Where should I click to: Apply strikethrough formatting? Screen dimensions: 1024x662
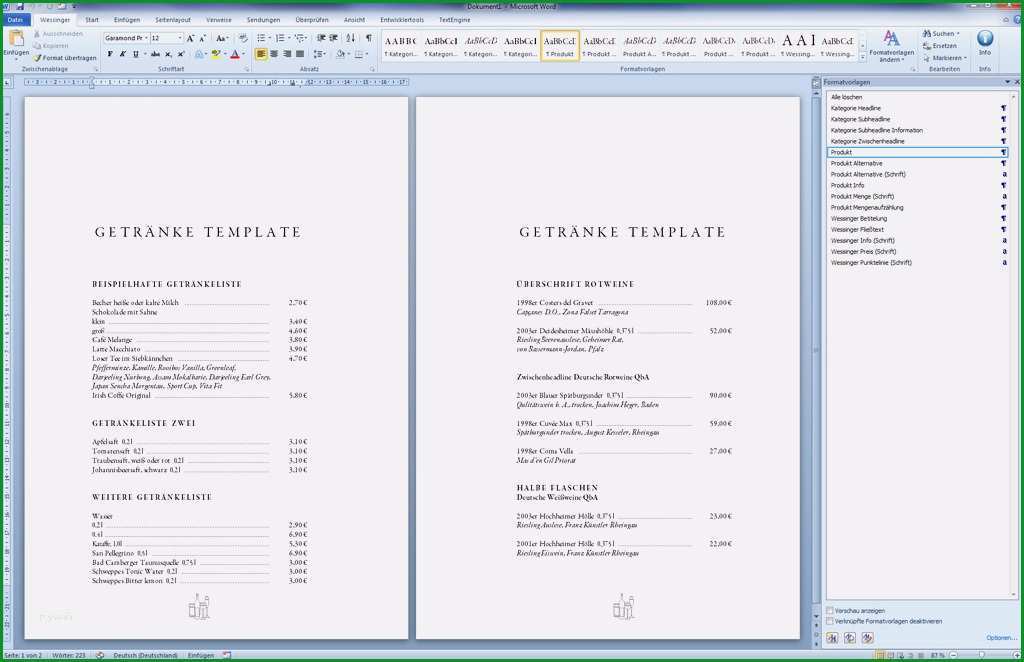pyautogui.click(x=155, y=54)
